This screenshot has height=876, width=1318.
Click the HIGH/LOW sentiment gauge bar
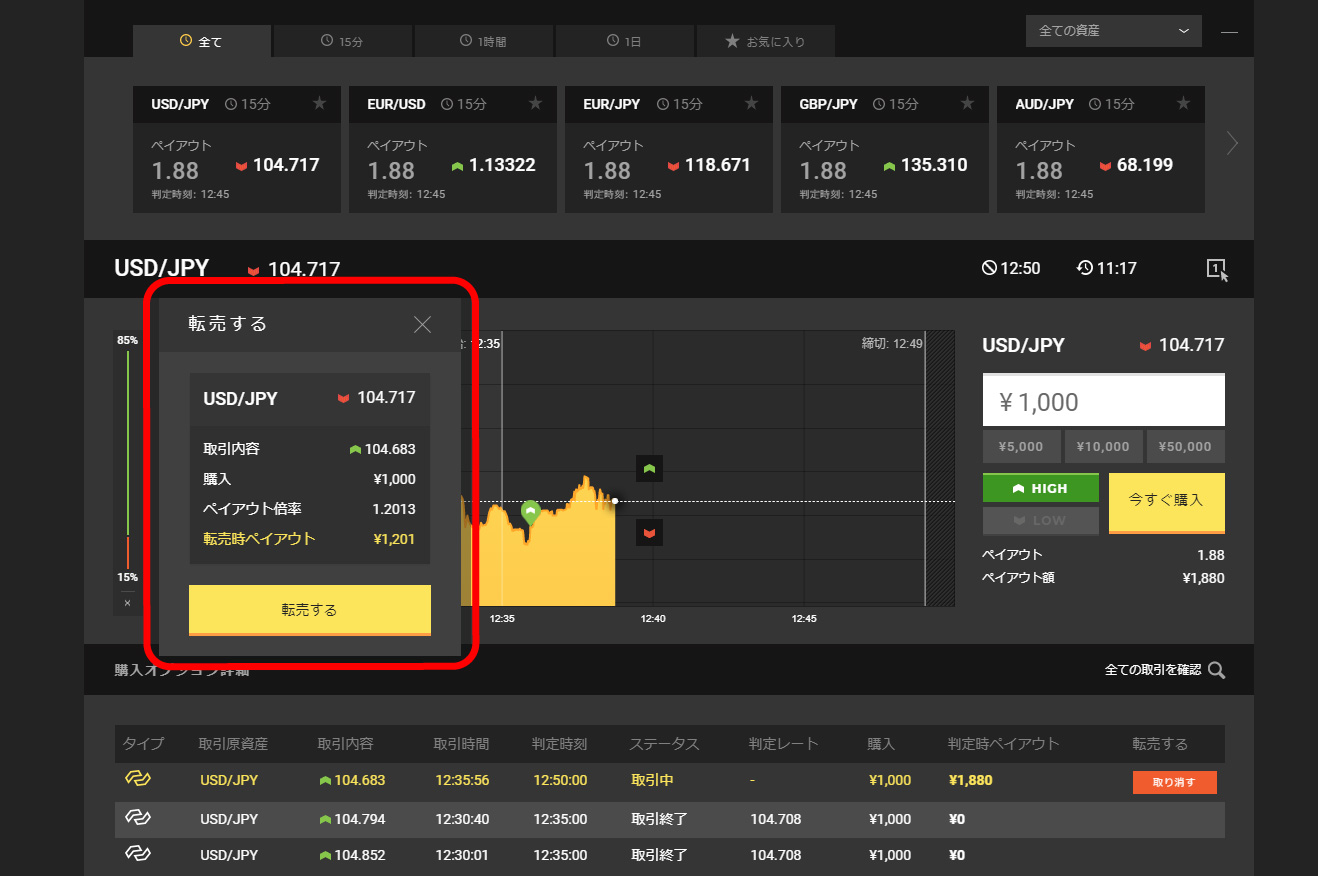click(127, 460)
